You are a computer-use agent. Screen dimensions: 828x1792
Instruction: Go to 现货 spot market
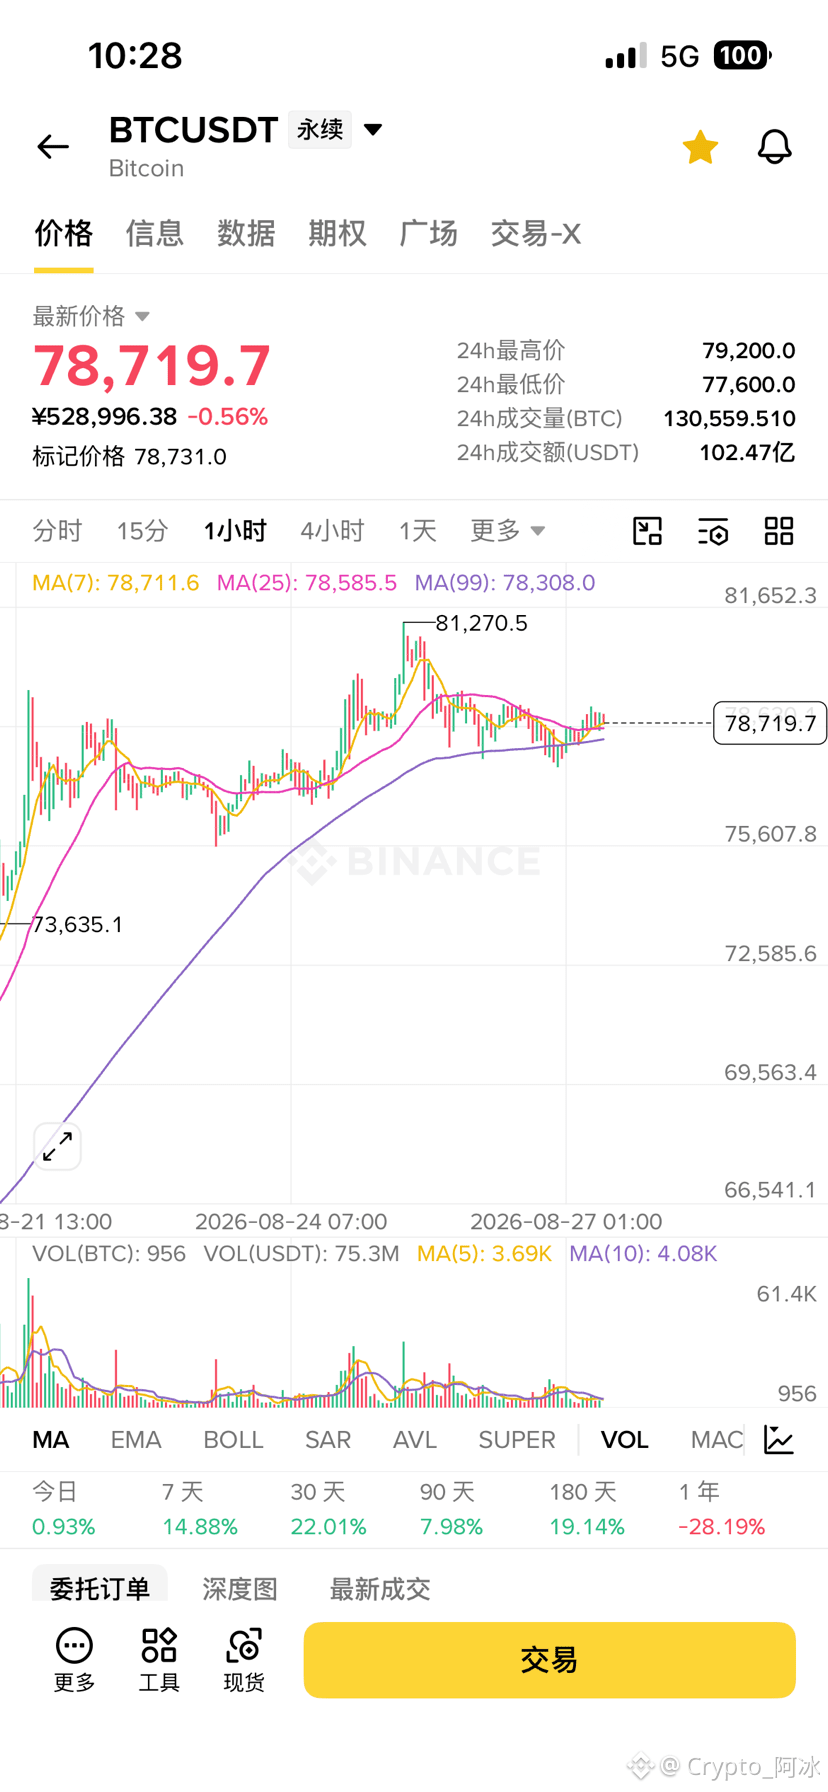pos(244,1660)
